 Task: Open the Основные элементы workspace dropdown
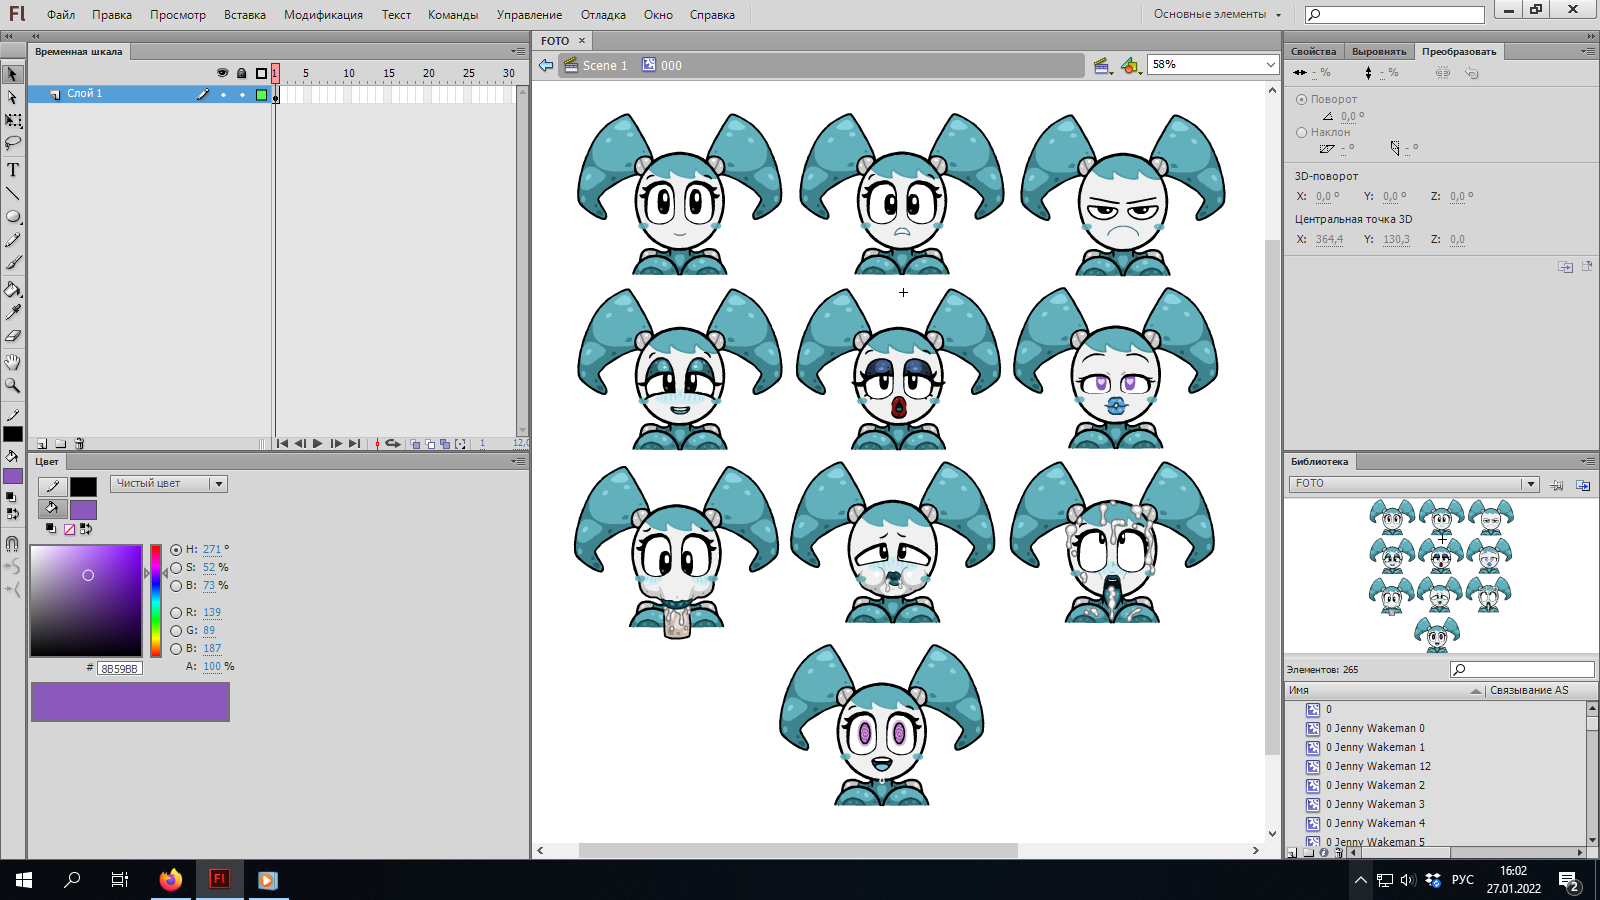click(1216, 15)
